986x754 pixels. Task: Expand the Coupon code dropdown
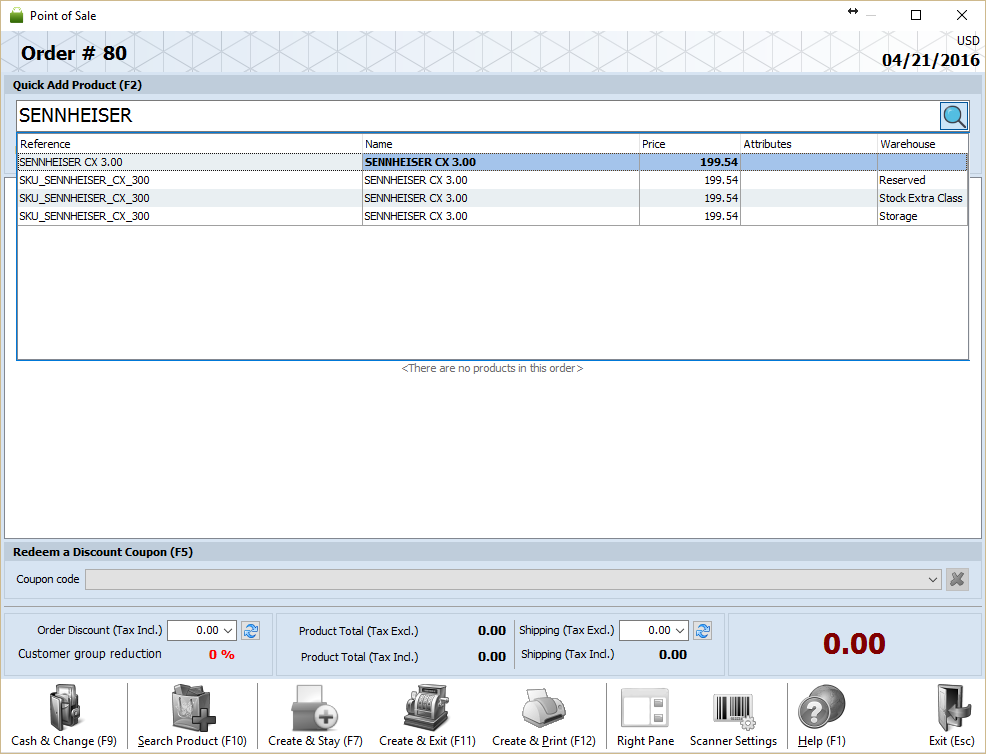[933, 579]
